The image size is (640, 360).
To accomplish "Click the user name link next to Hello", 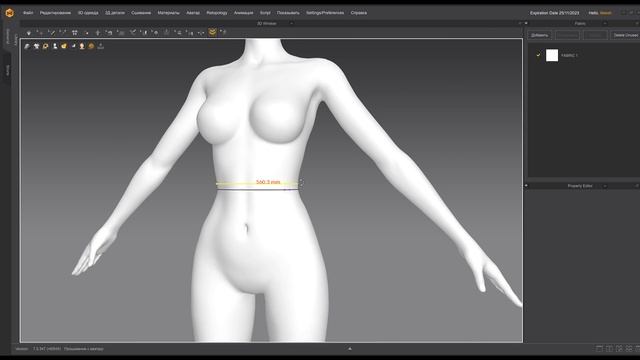I will click(x=606, y=13).
